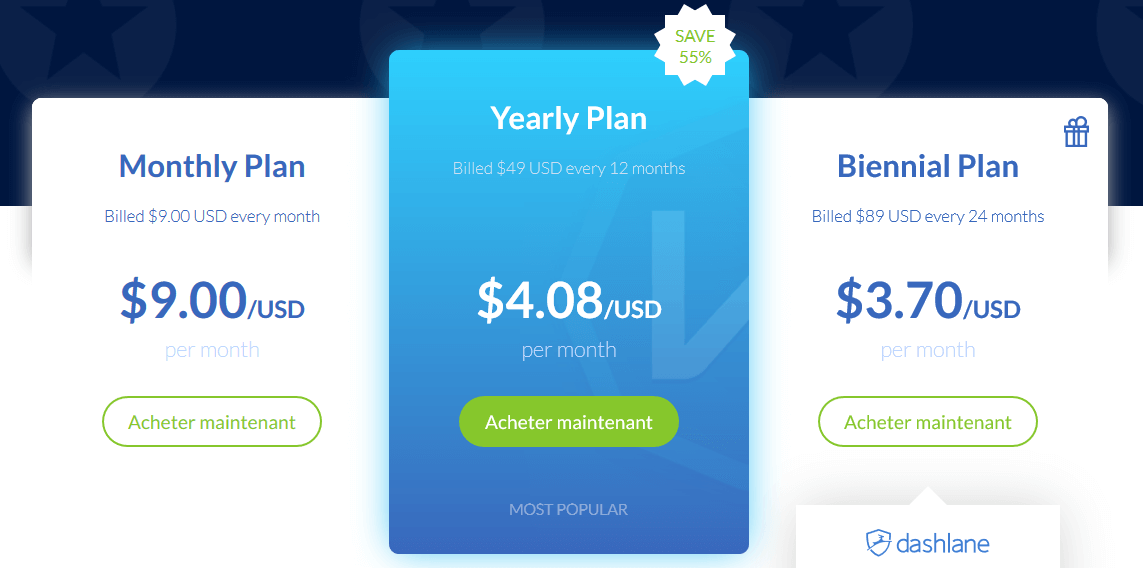Screen dimensions: 1143x568
Task: Select the Yearly Plan heading
Action: pos(569,118)
